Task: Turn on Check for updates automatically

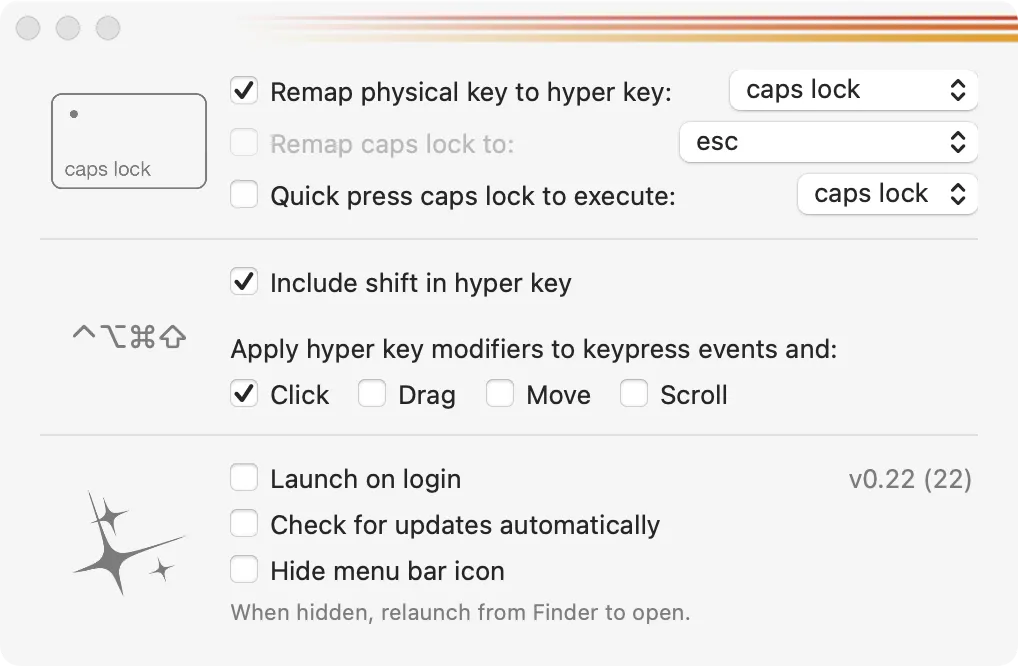Action: pyautogui.click(x=244, y=524)
